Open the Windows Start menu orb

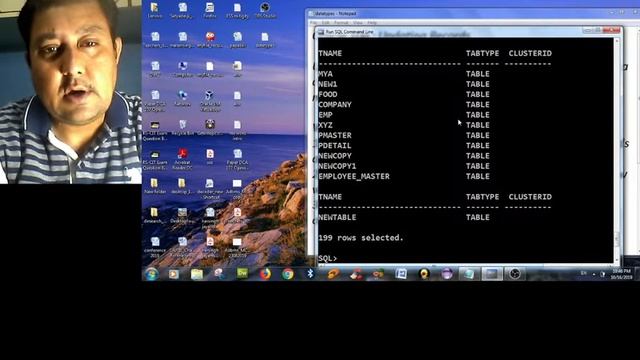coord(152,273)
